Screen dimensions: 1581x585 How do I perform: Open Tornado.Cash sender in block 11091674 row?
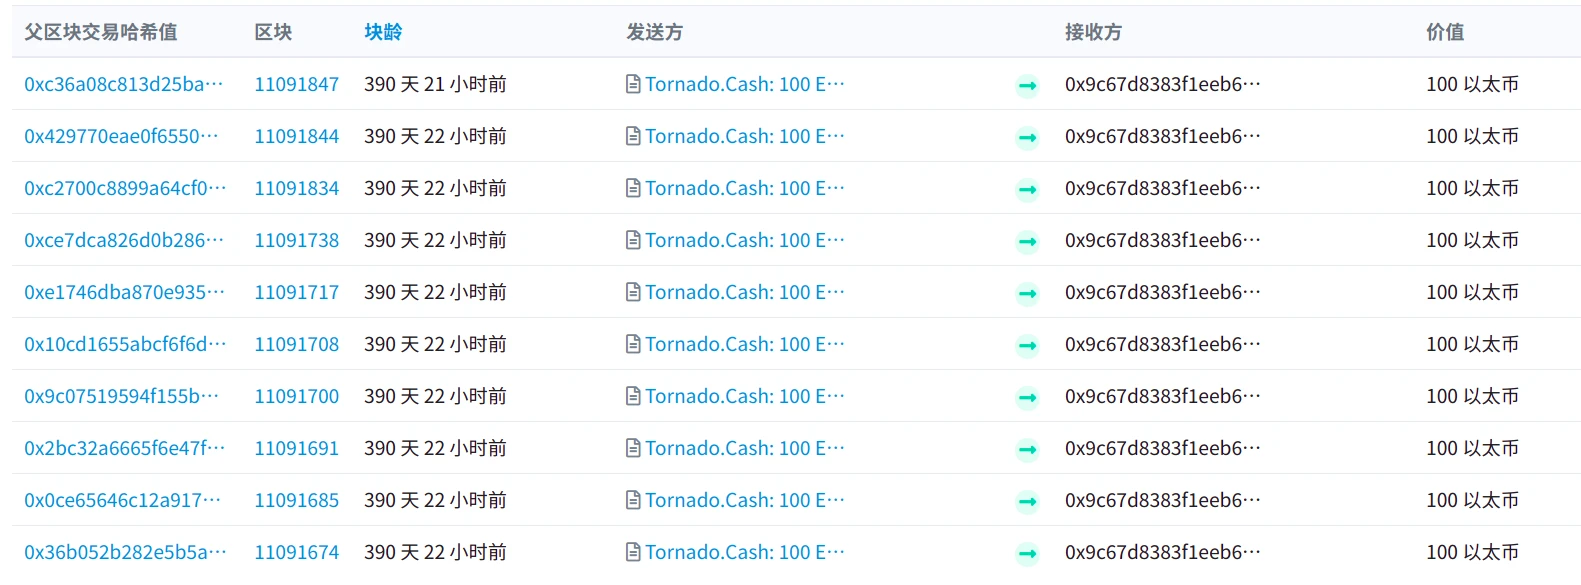(x=745, y=552)
